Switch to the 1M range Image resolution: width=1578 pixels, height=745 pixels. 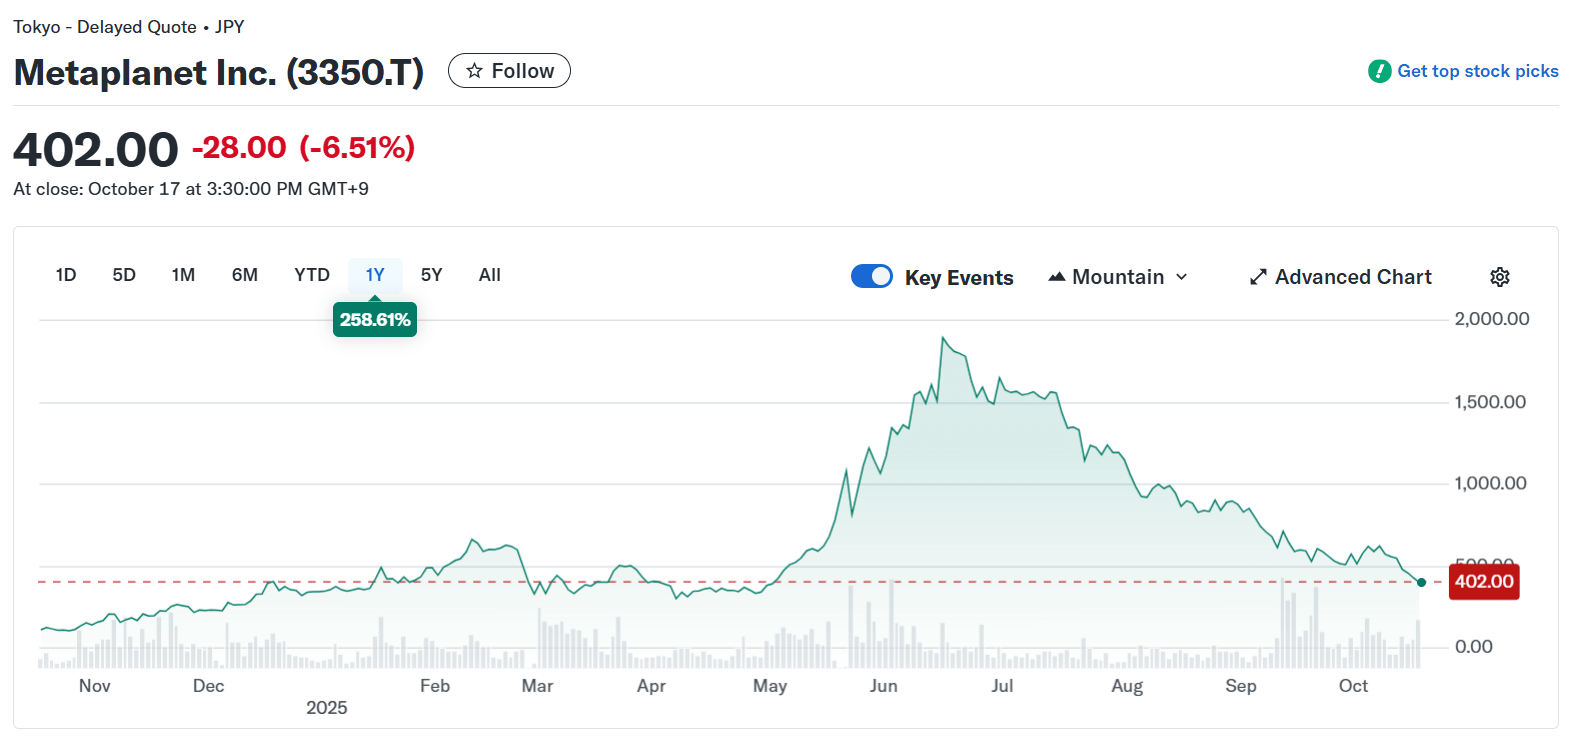(x=183, y=275)
